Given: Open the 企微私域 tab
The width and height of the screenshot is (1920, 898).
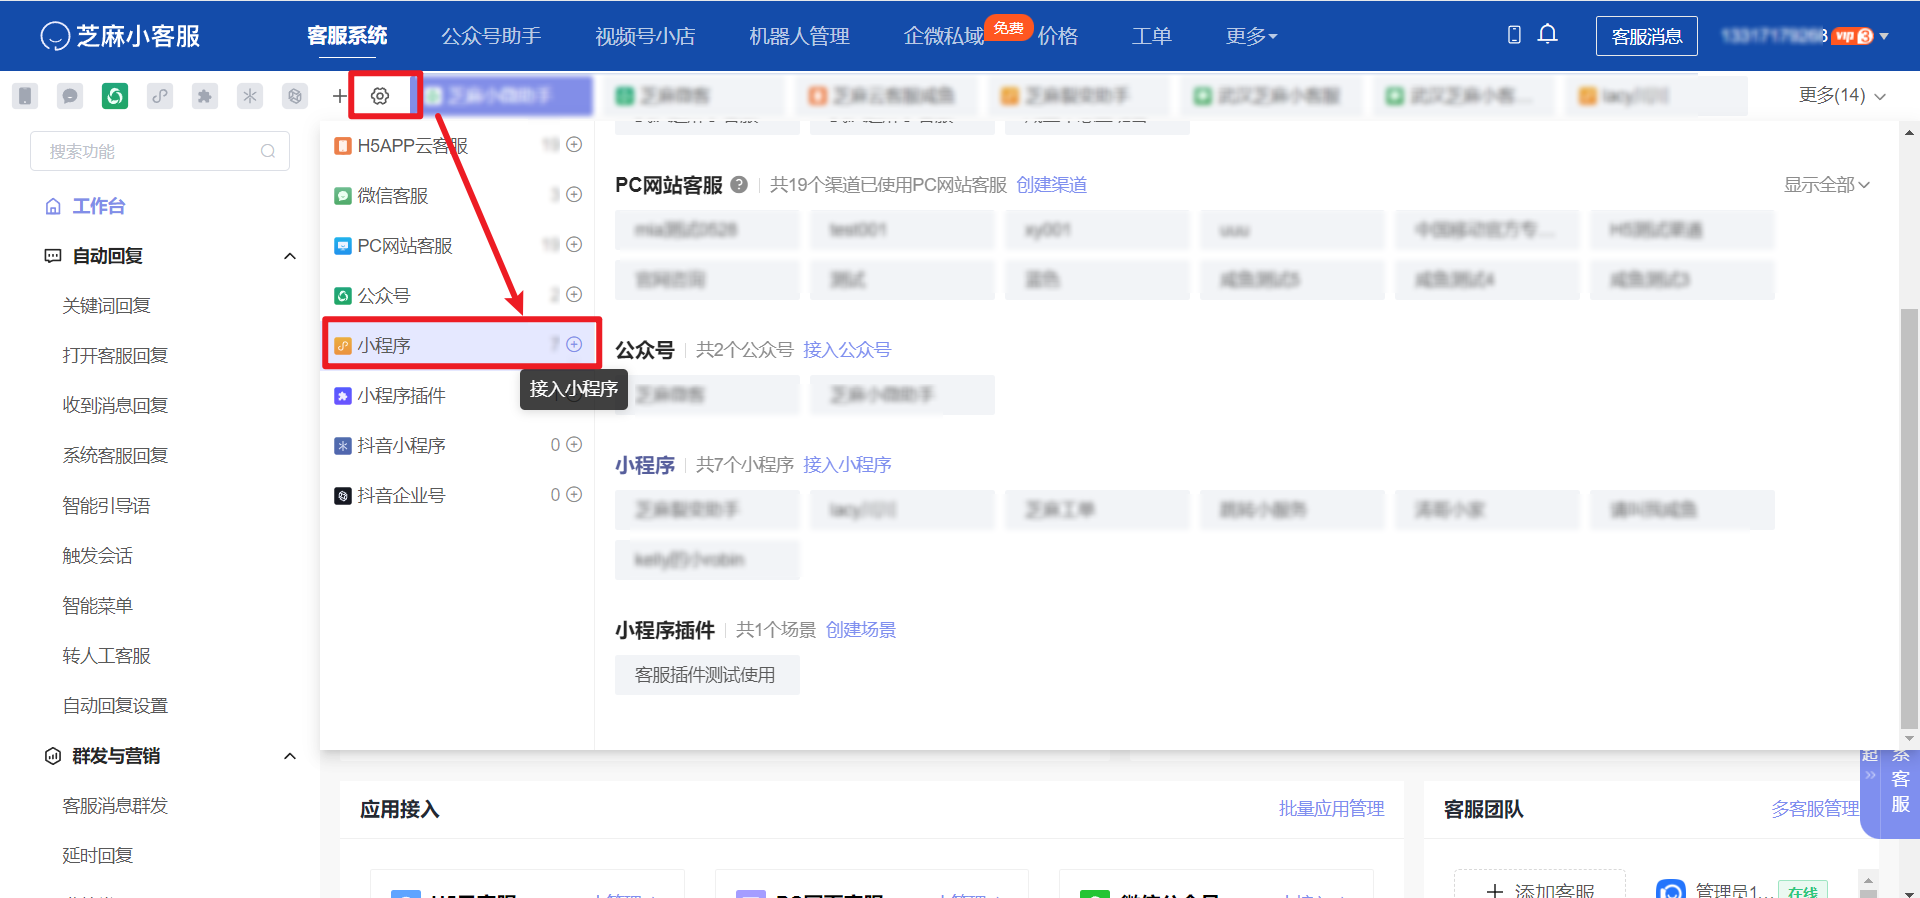Looking at the screenshot, I should pos(944,36).
